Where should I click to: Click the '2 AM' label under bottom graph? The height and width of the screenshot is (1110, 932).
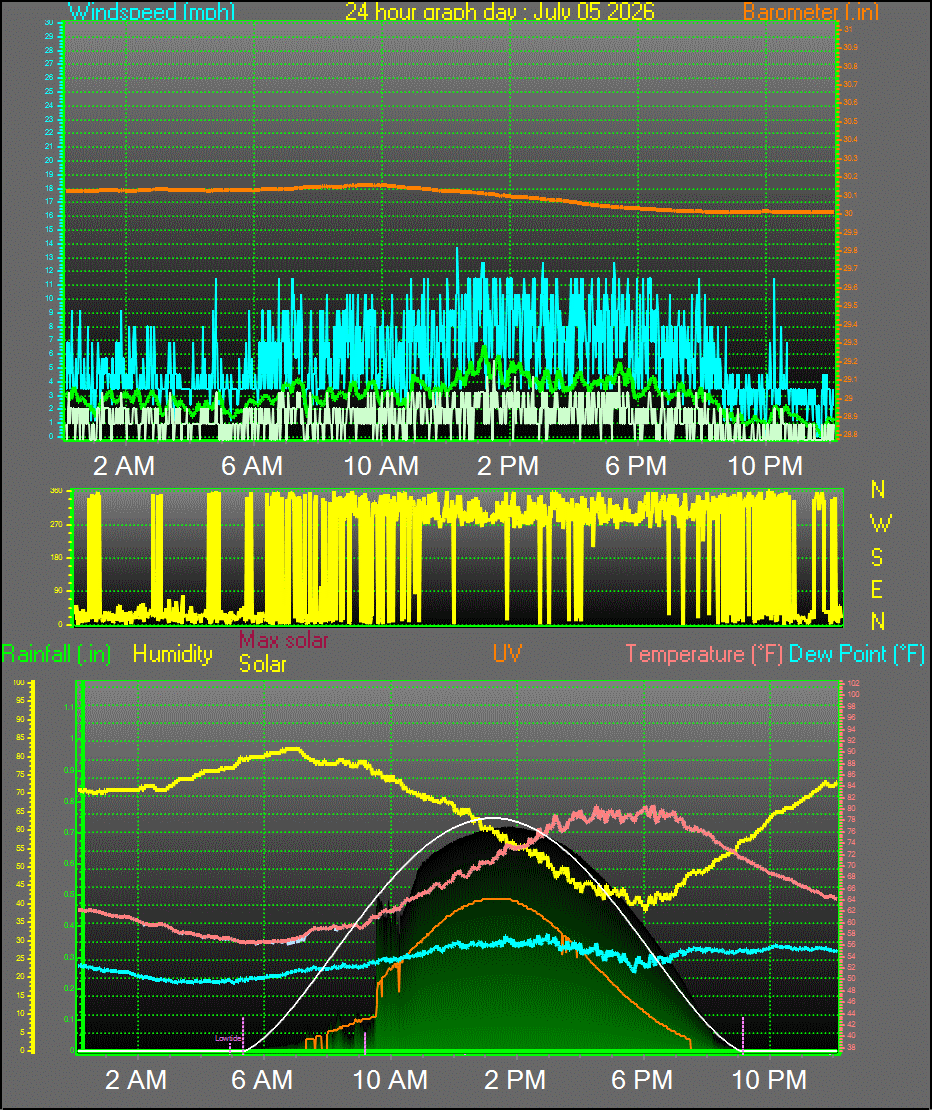pos(136,1080)
